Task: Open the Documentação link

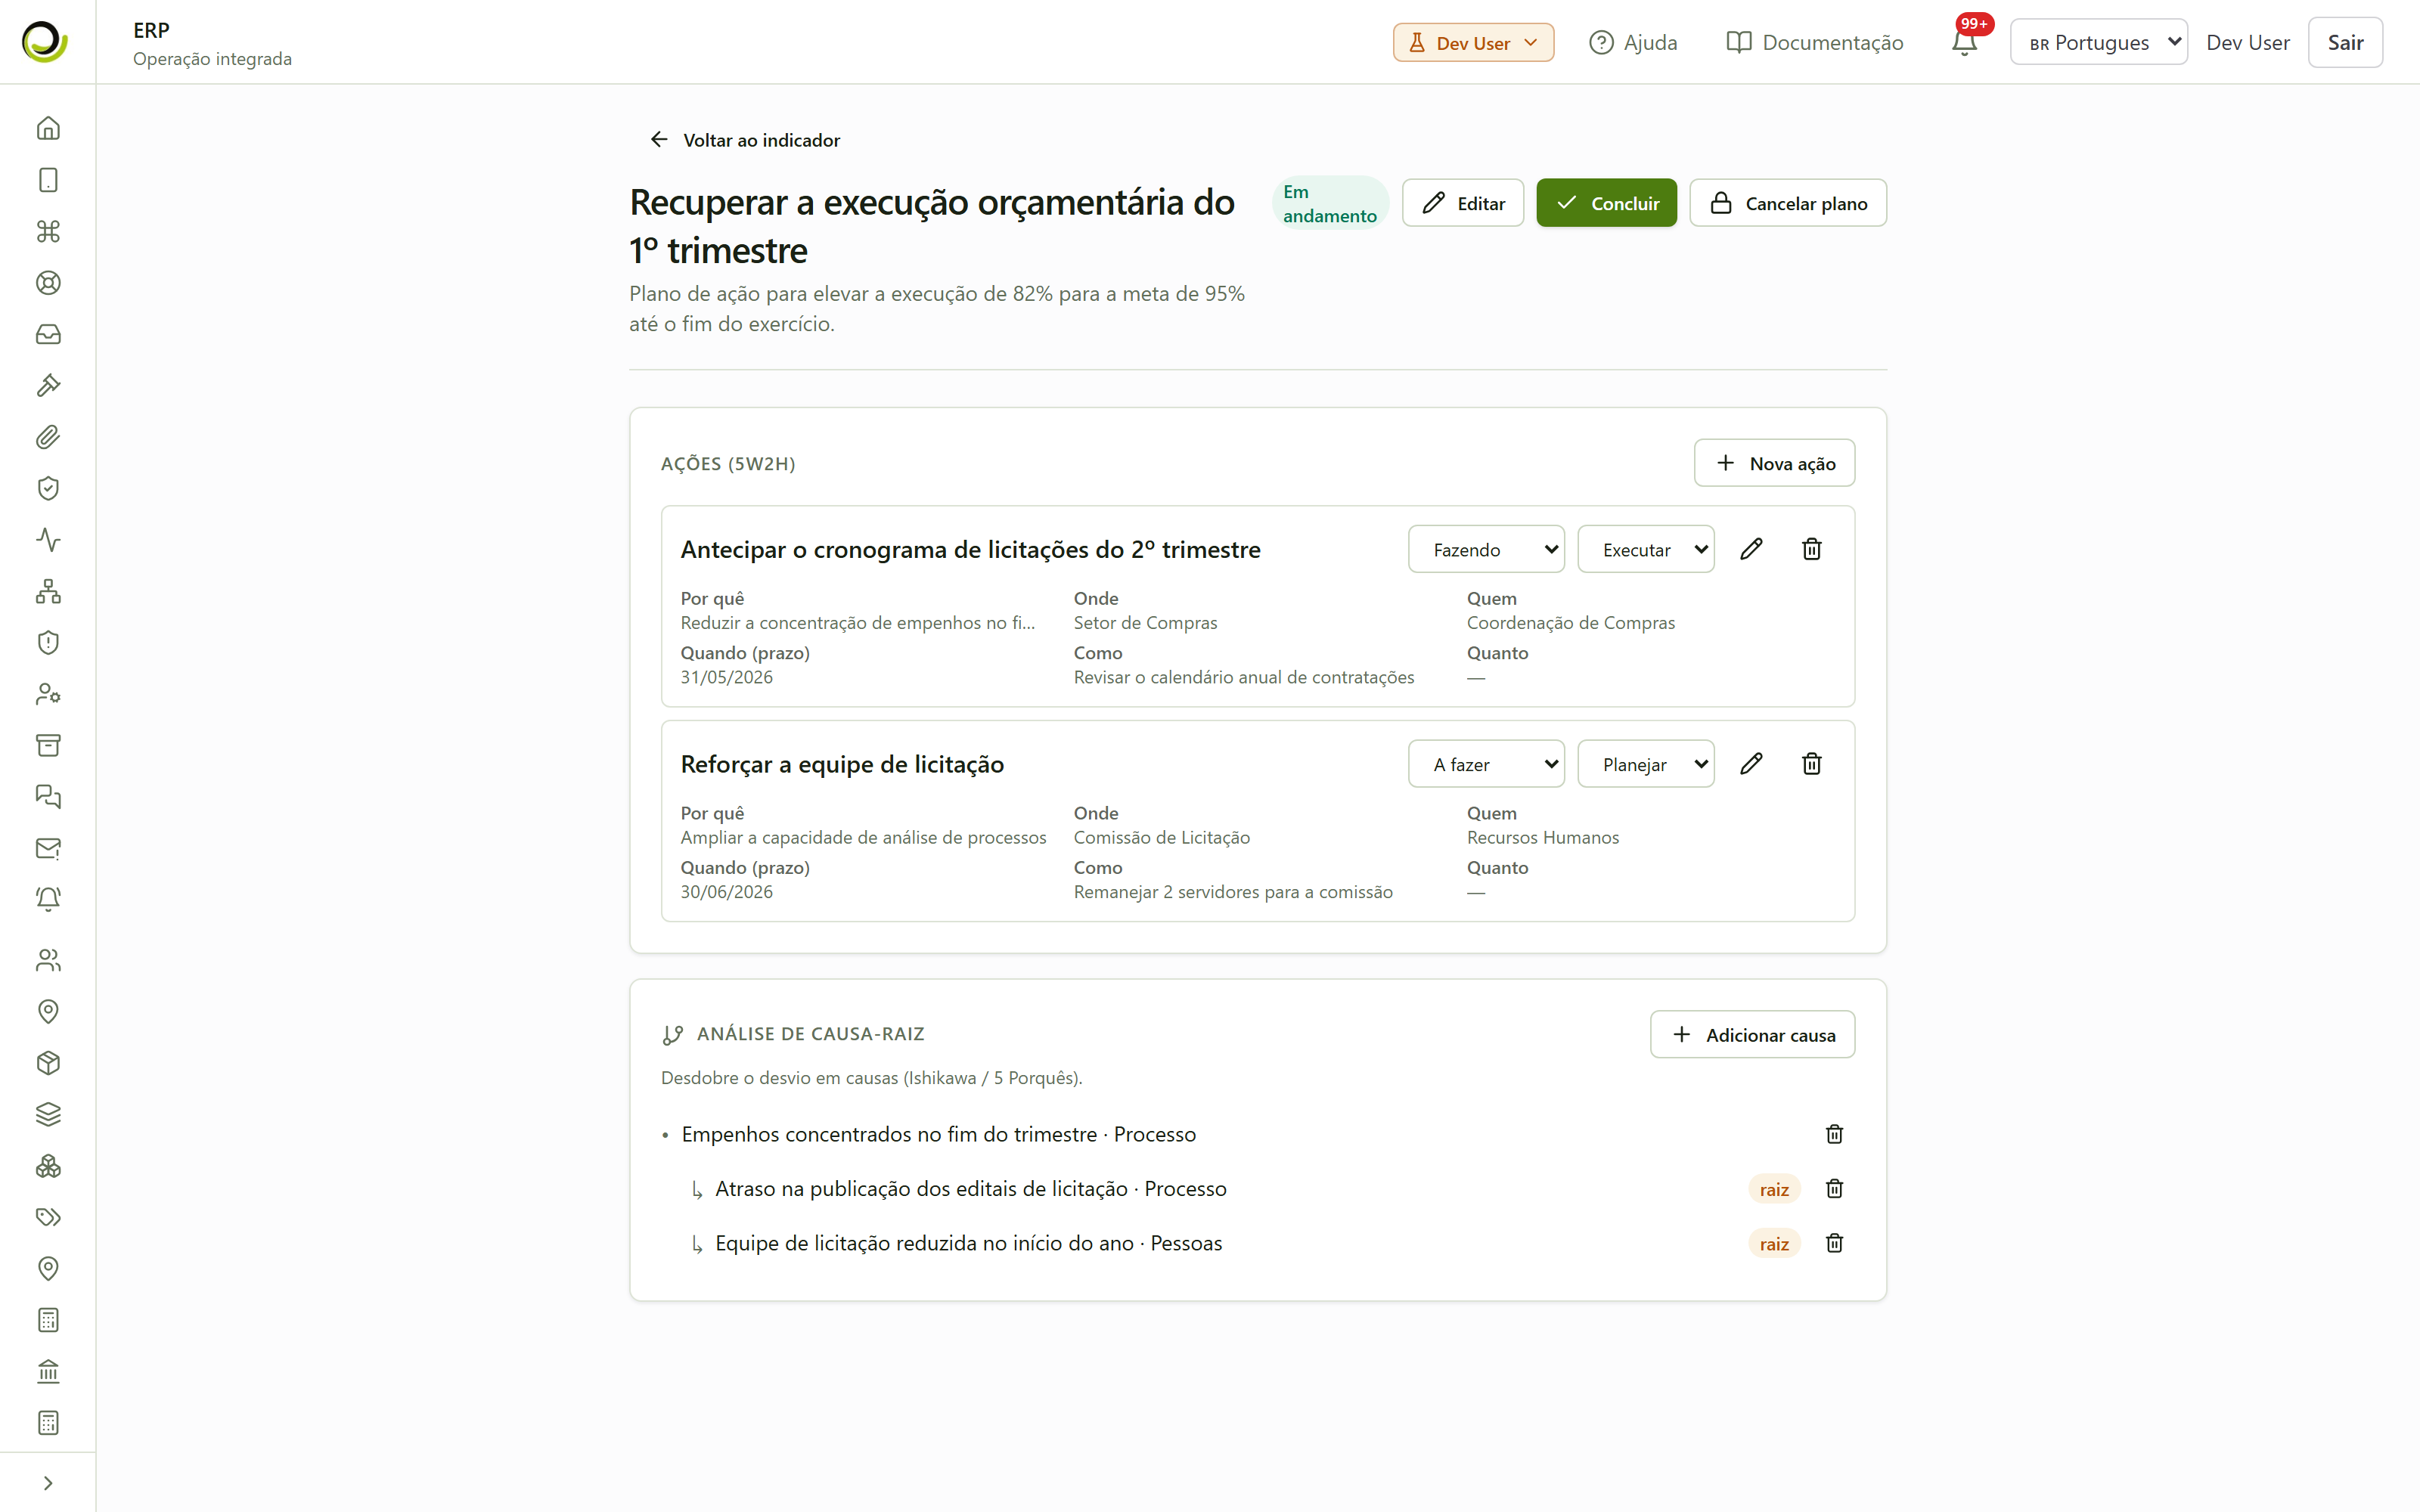Action: click(x=1814, y=42)
